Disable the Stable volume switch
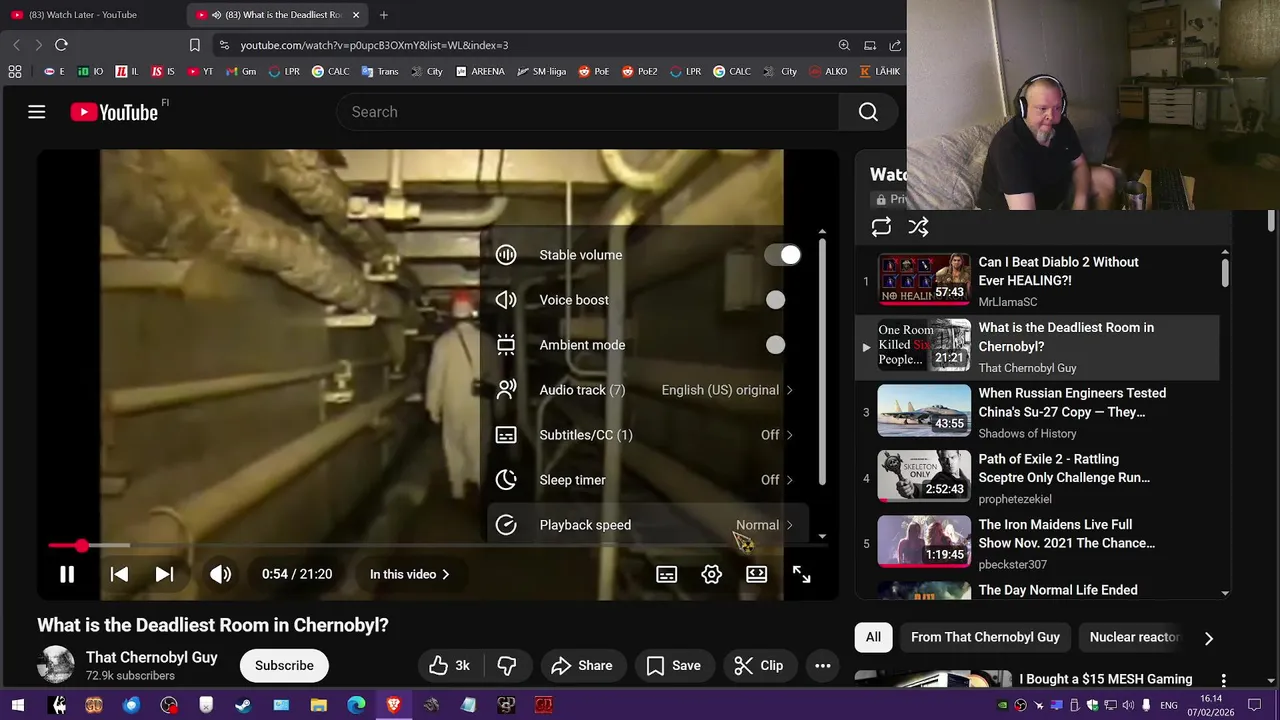 click(x=782, y=255)
